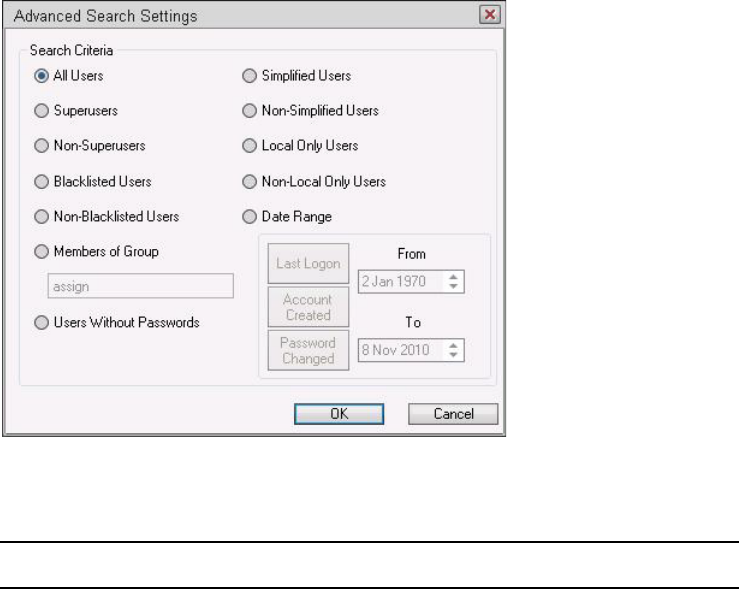Pick Non-Simplified Users option
This screenshot has height=589, width=739.
click(250, 110)
